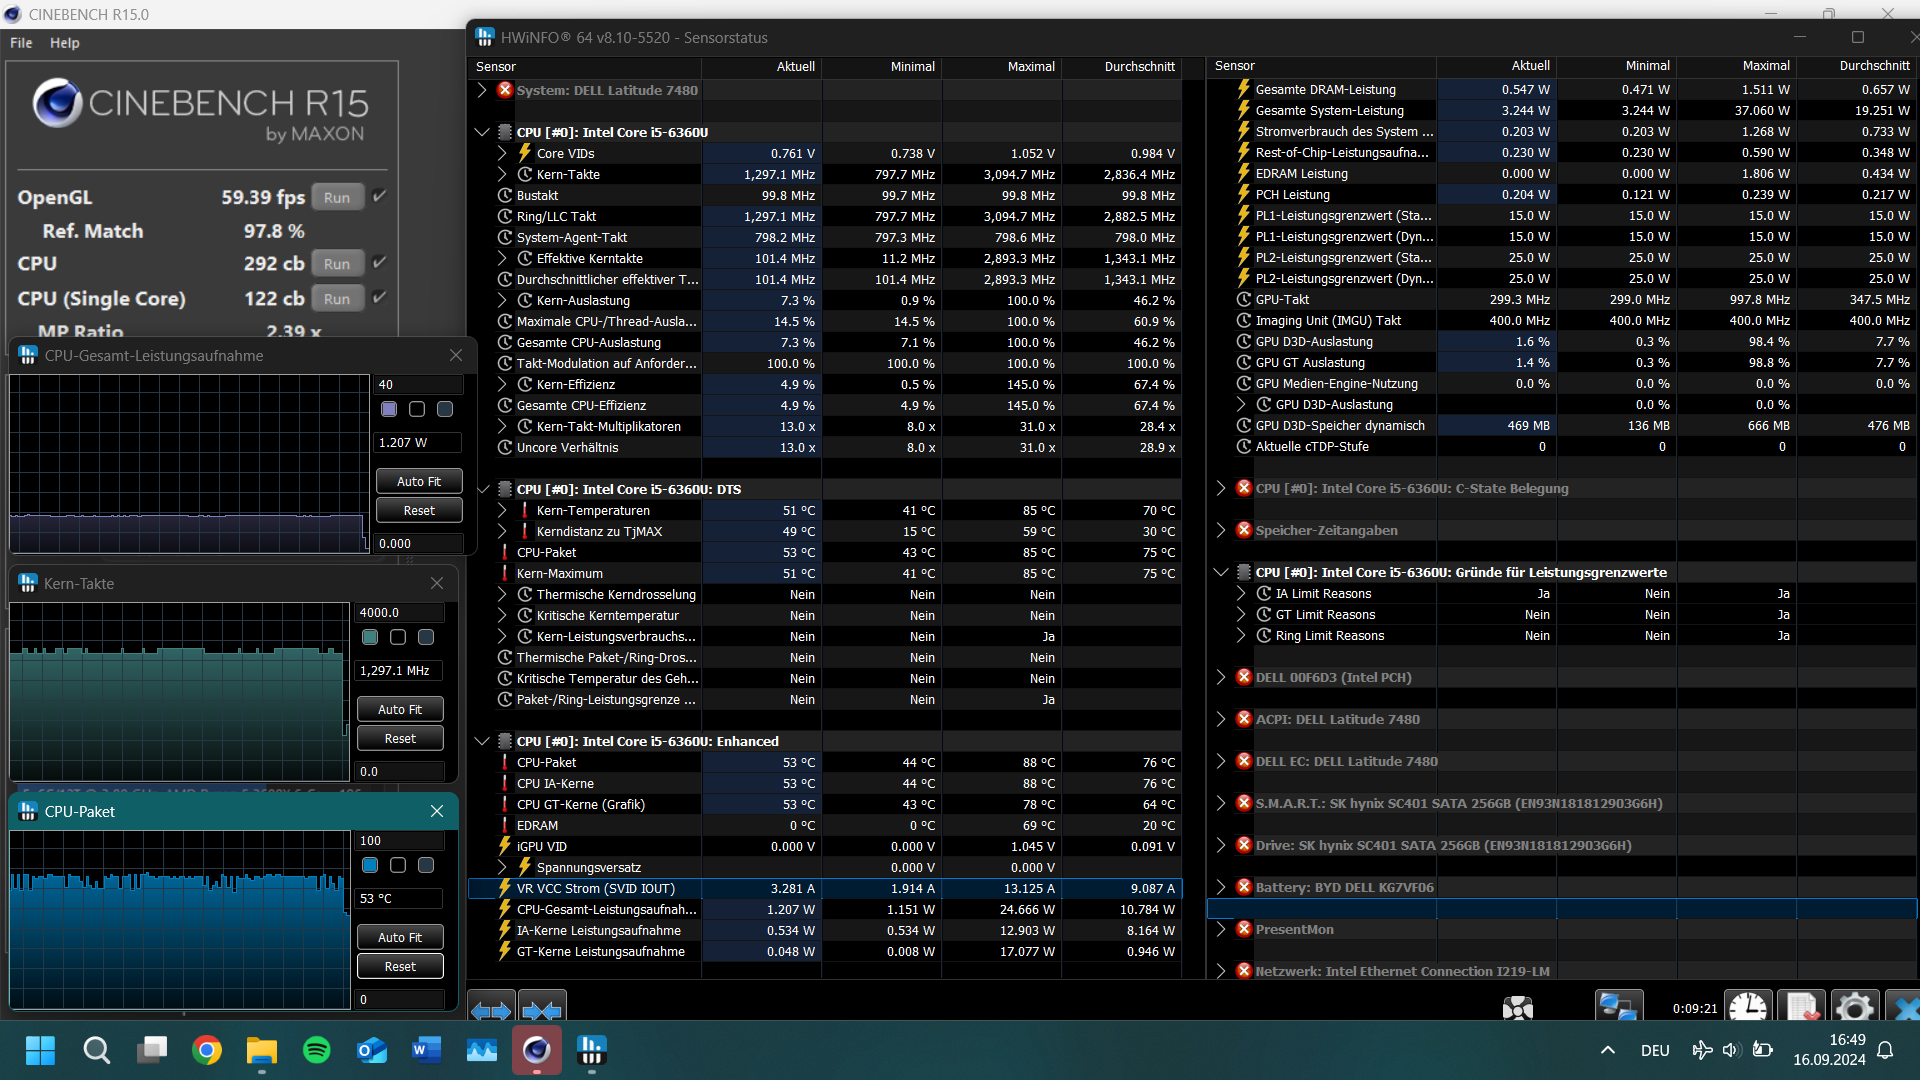
Task: Click the purple color swatch in CPU-Gesamt-Leistungsaufnahme
Action: pyautogui.click(x=388, y=408)
